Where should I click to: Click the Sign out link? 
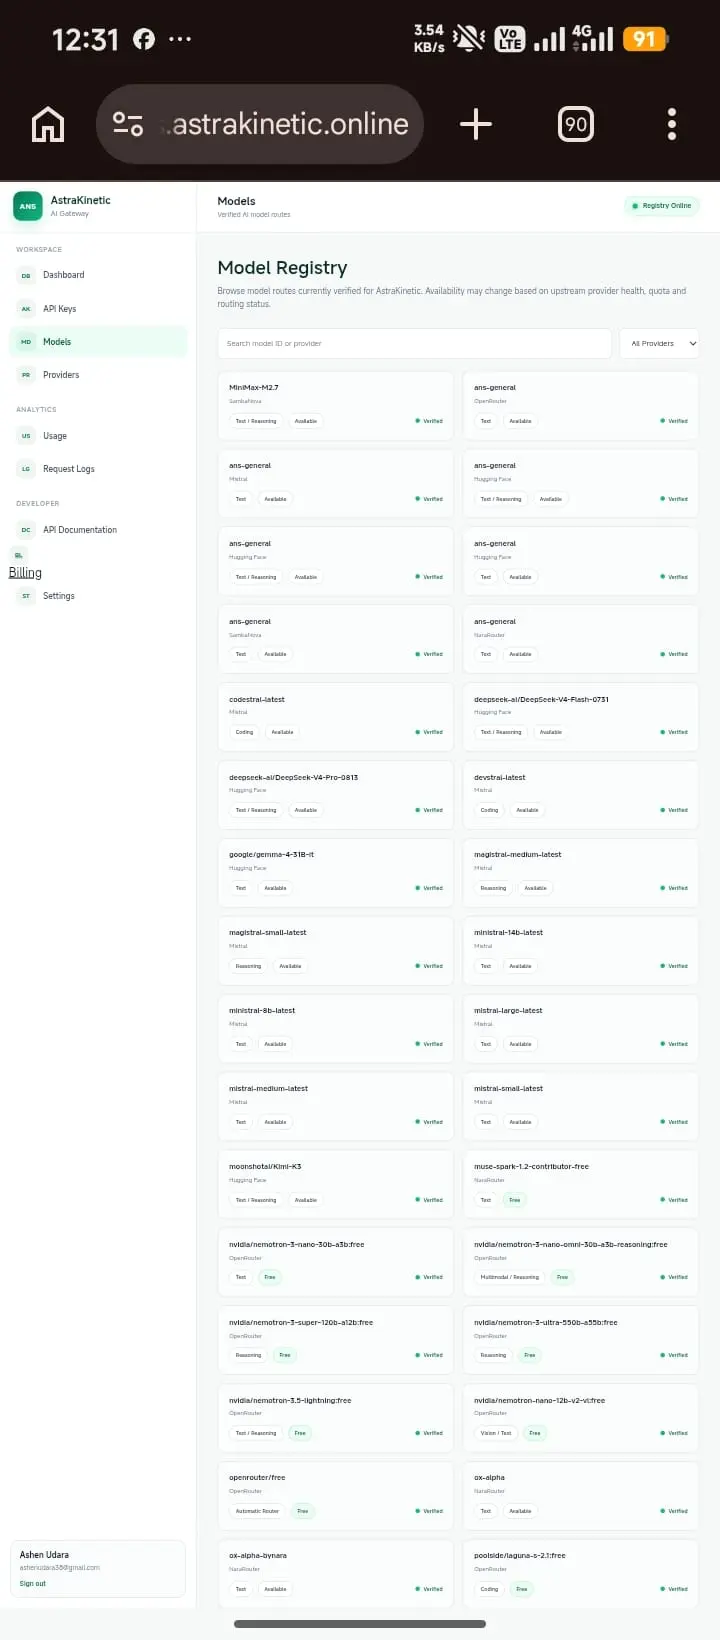[x=33, y=1584]
